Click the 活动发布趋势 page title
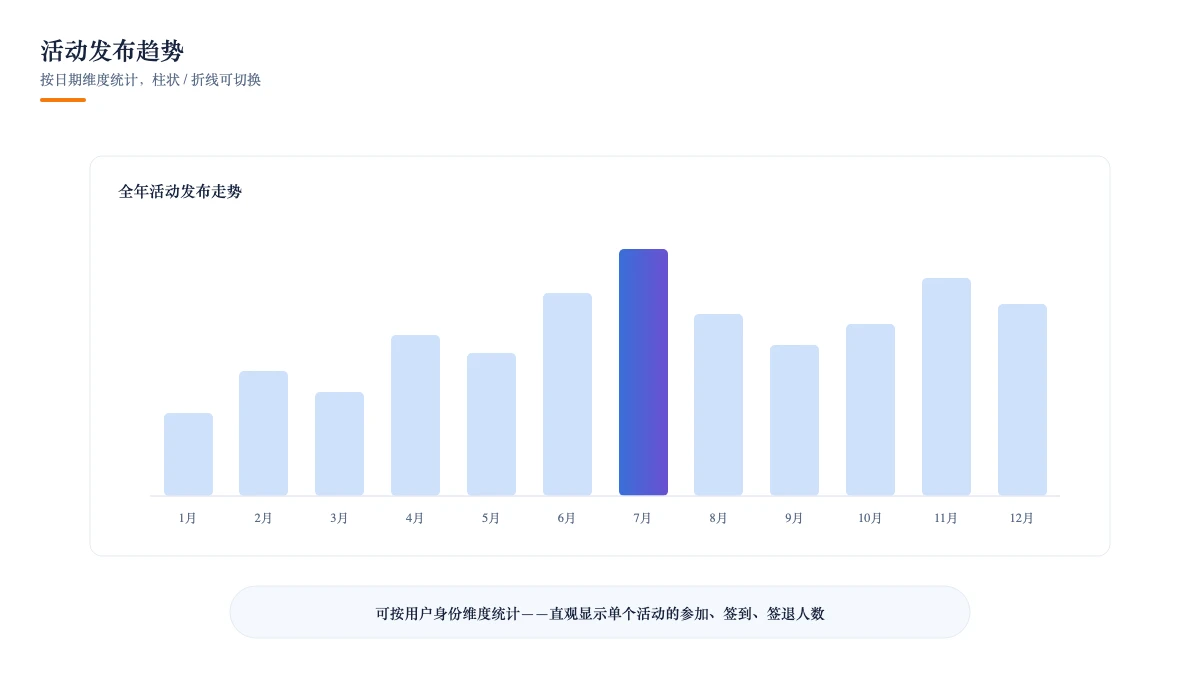This screenshot has height=675, width=1200. pyautogui.click(x=112, y=51)
